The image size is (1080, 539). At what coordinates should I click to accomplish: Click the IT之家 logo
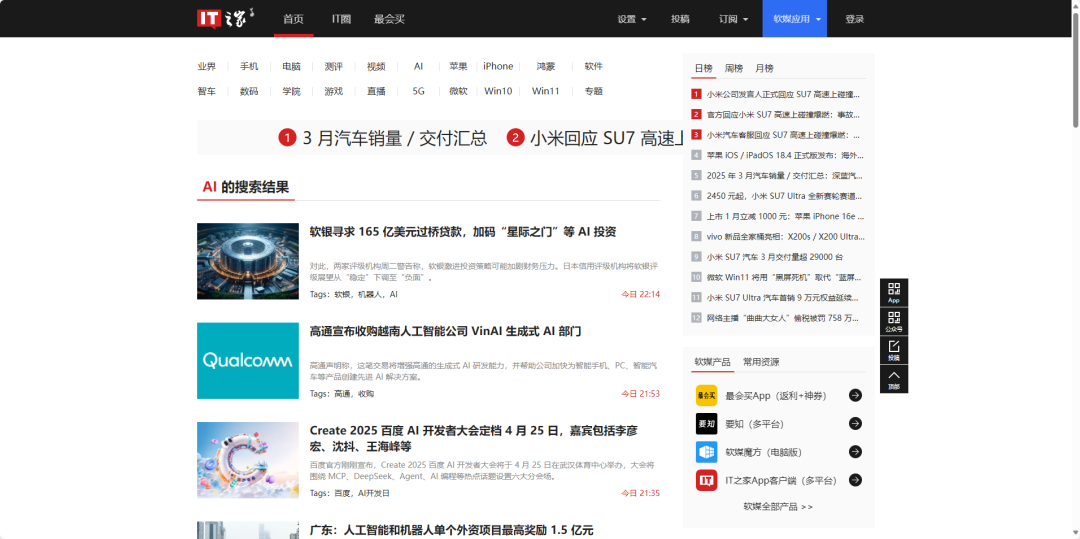click(x=226, y=18)
